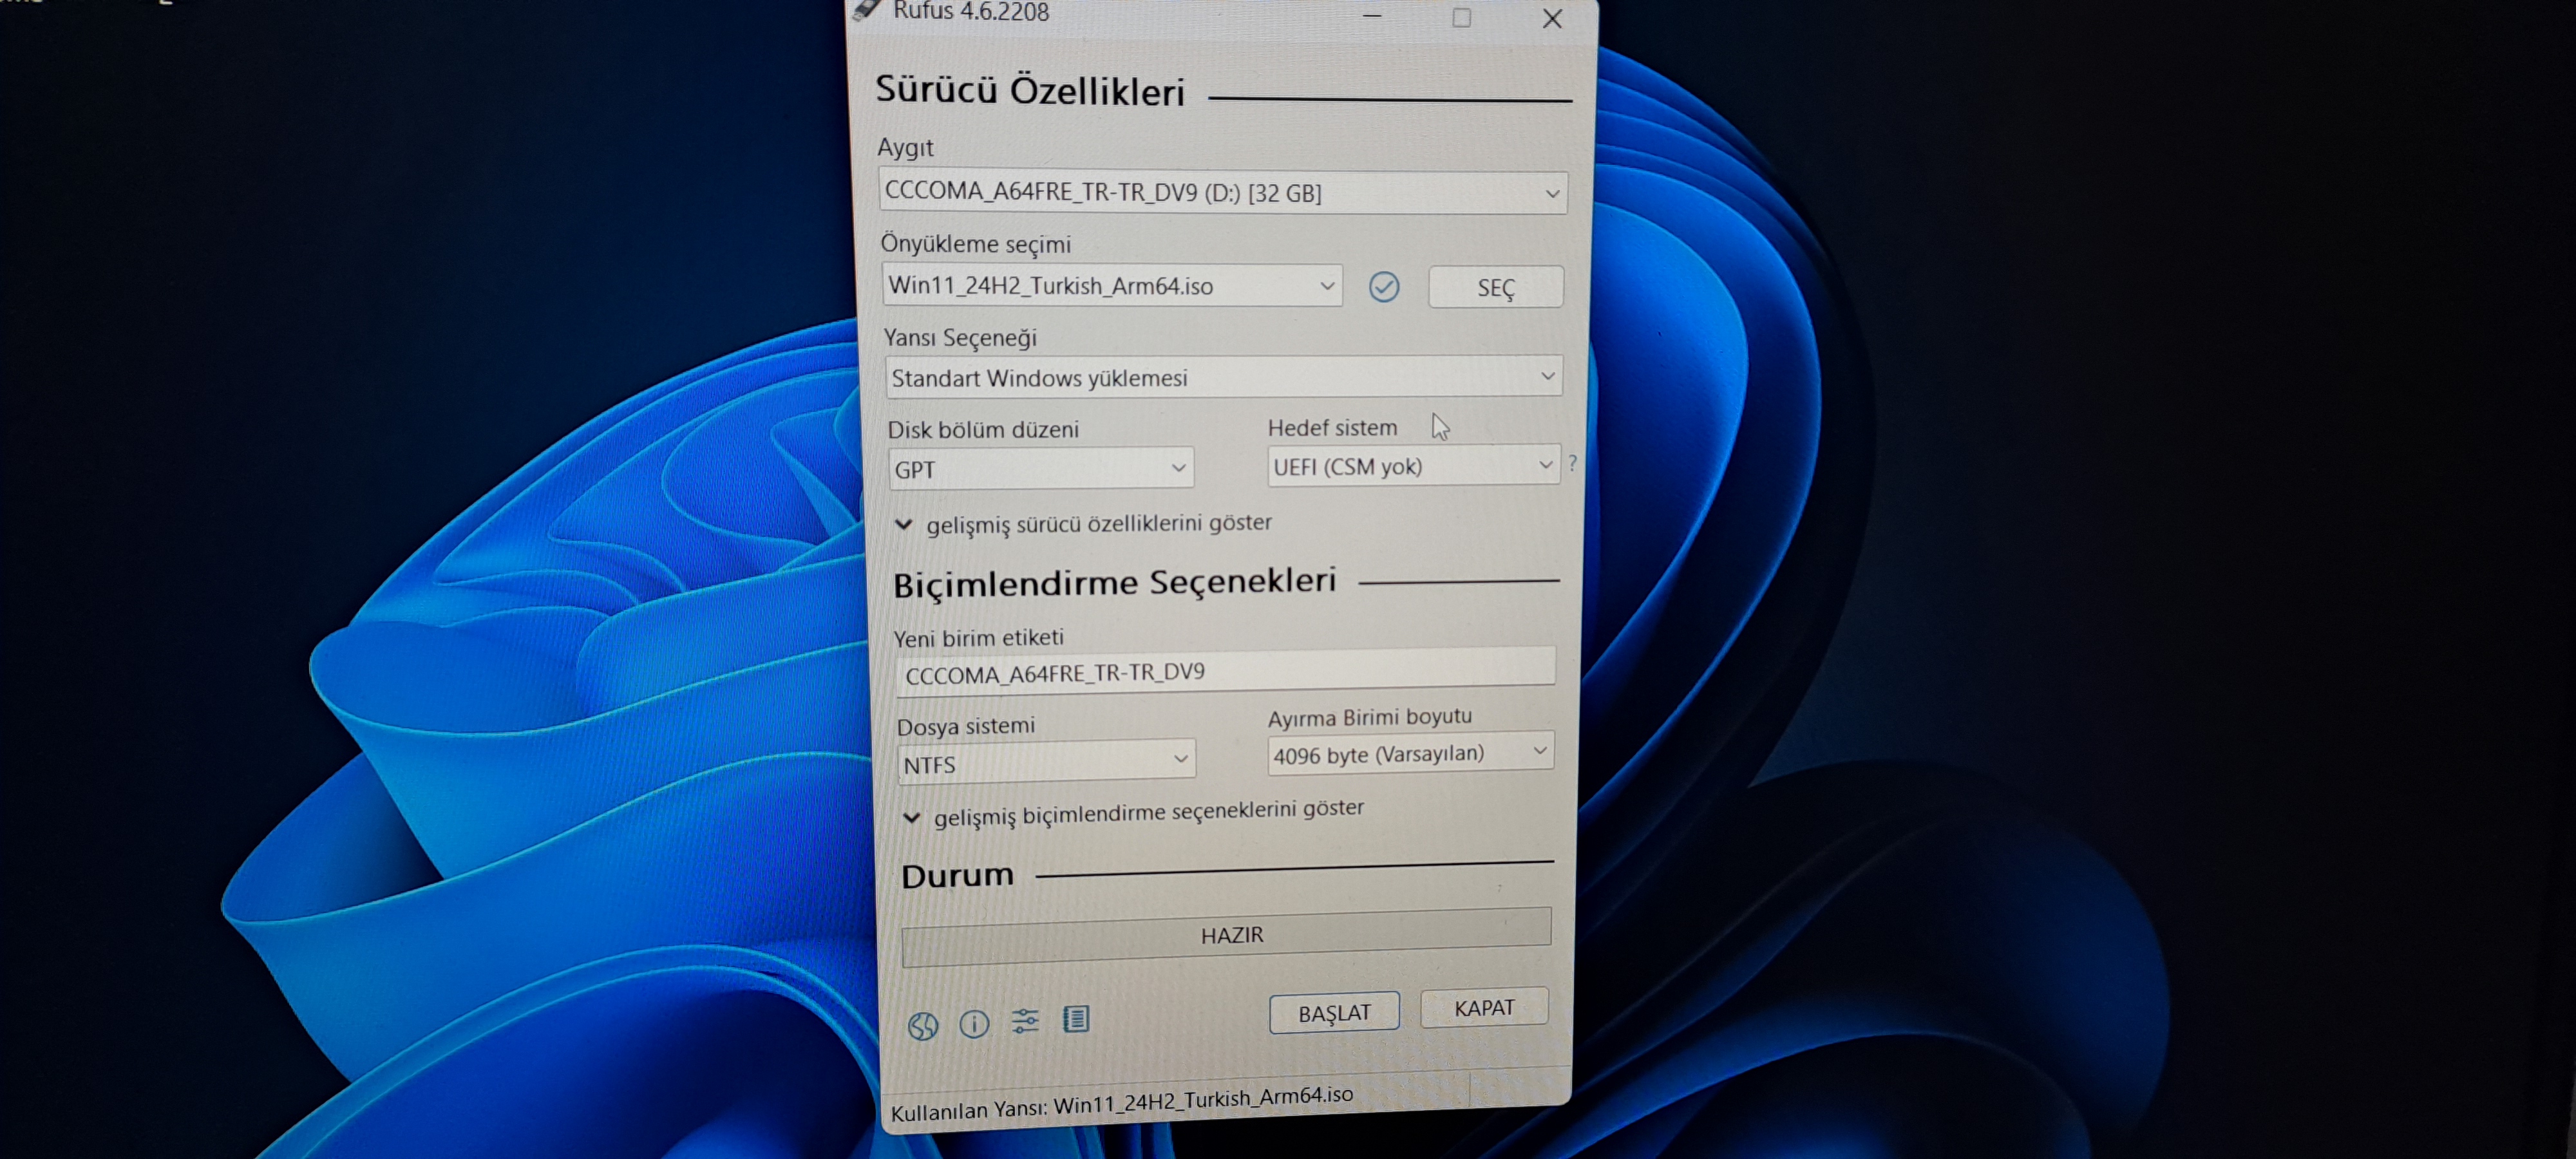Click the Hedef sistem help question mark
This screenshot has width=2576, height=1159.
point(1572,463)
